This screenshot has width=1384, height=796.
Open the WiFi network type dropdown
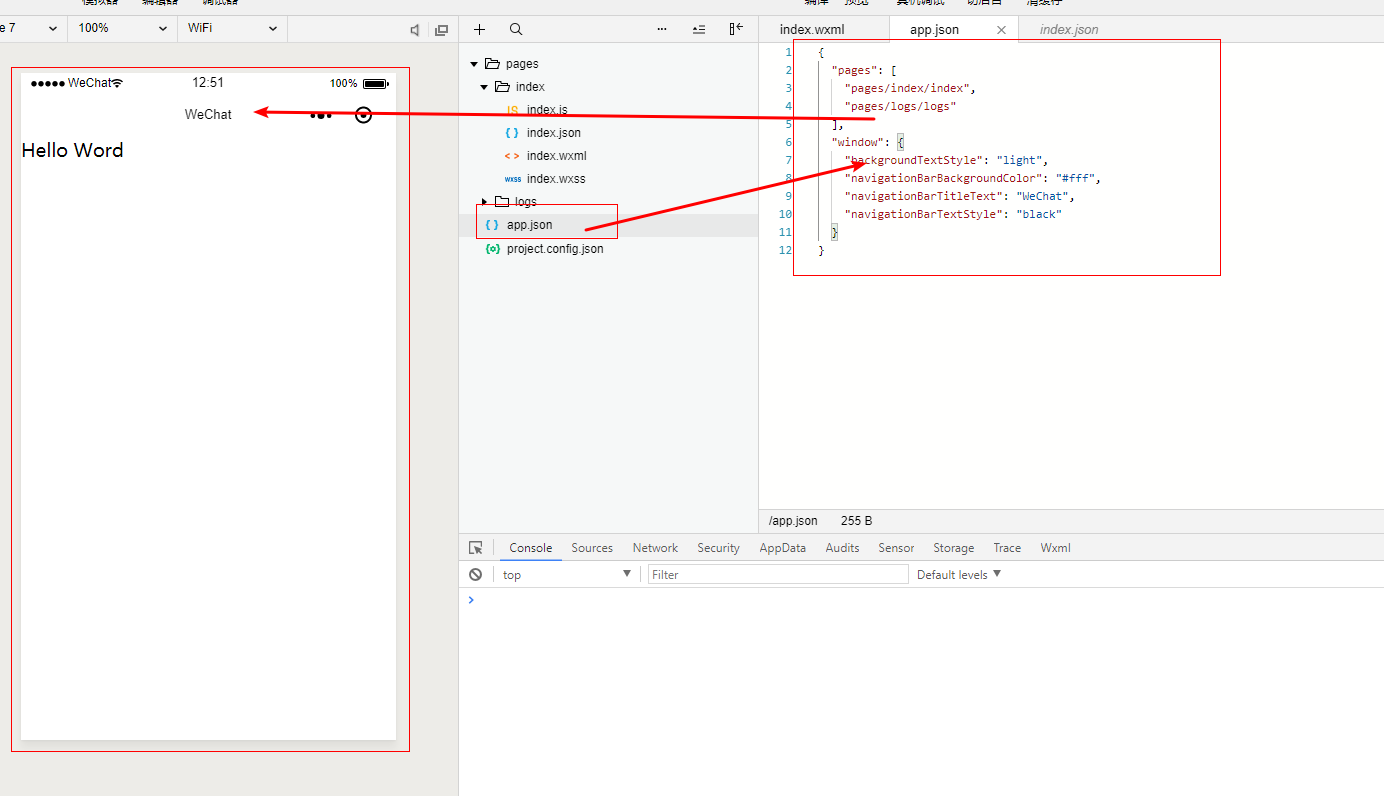tap(232, 29)
